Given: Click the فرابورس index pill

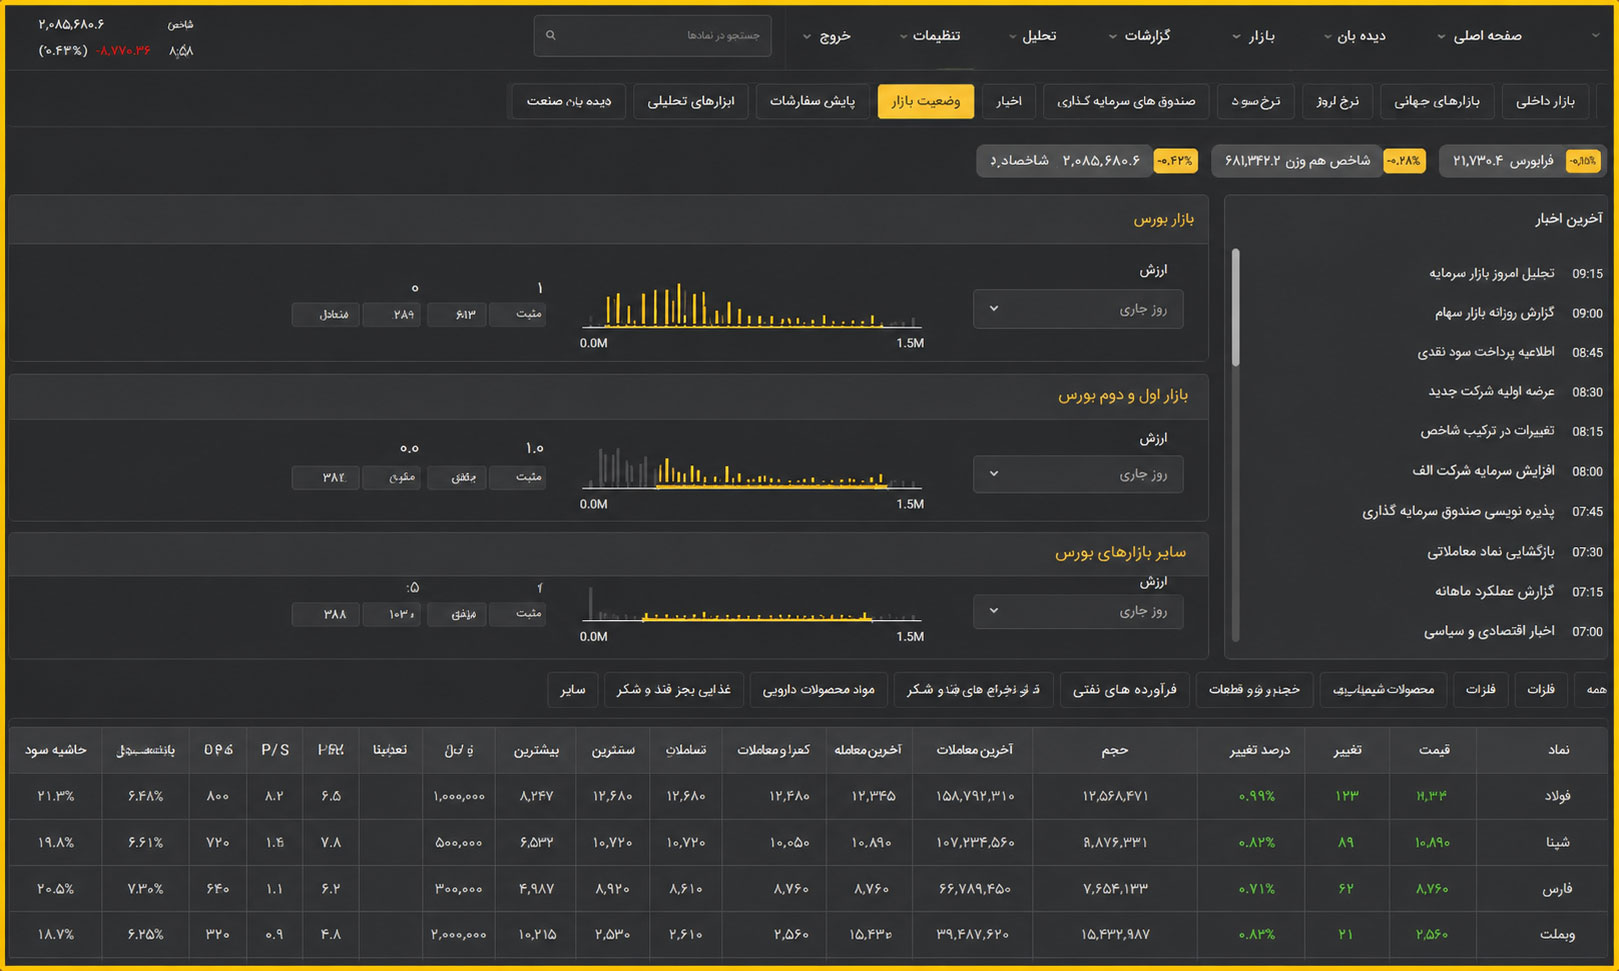Looking at the screenshot, I should click(x=1522, y=161).
